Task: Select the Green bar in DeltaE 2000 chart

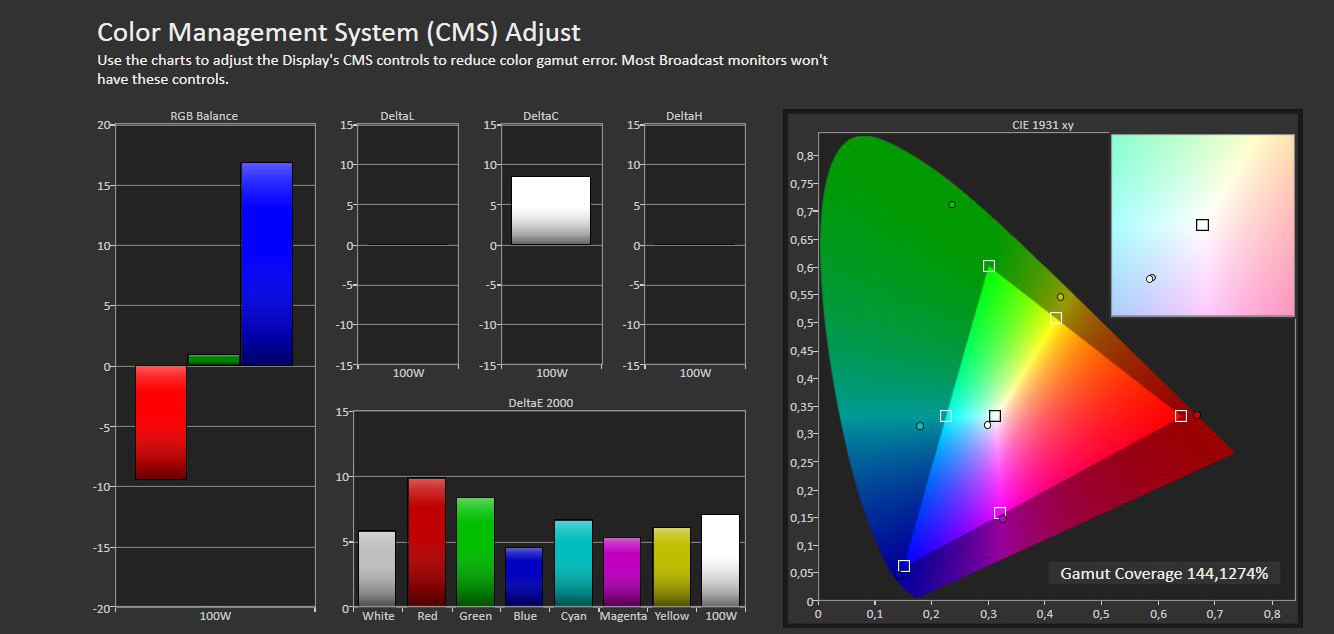Action: tap(475, 551)
